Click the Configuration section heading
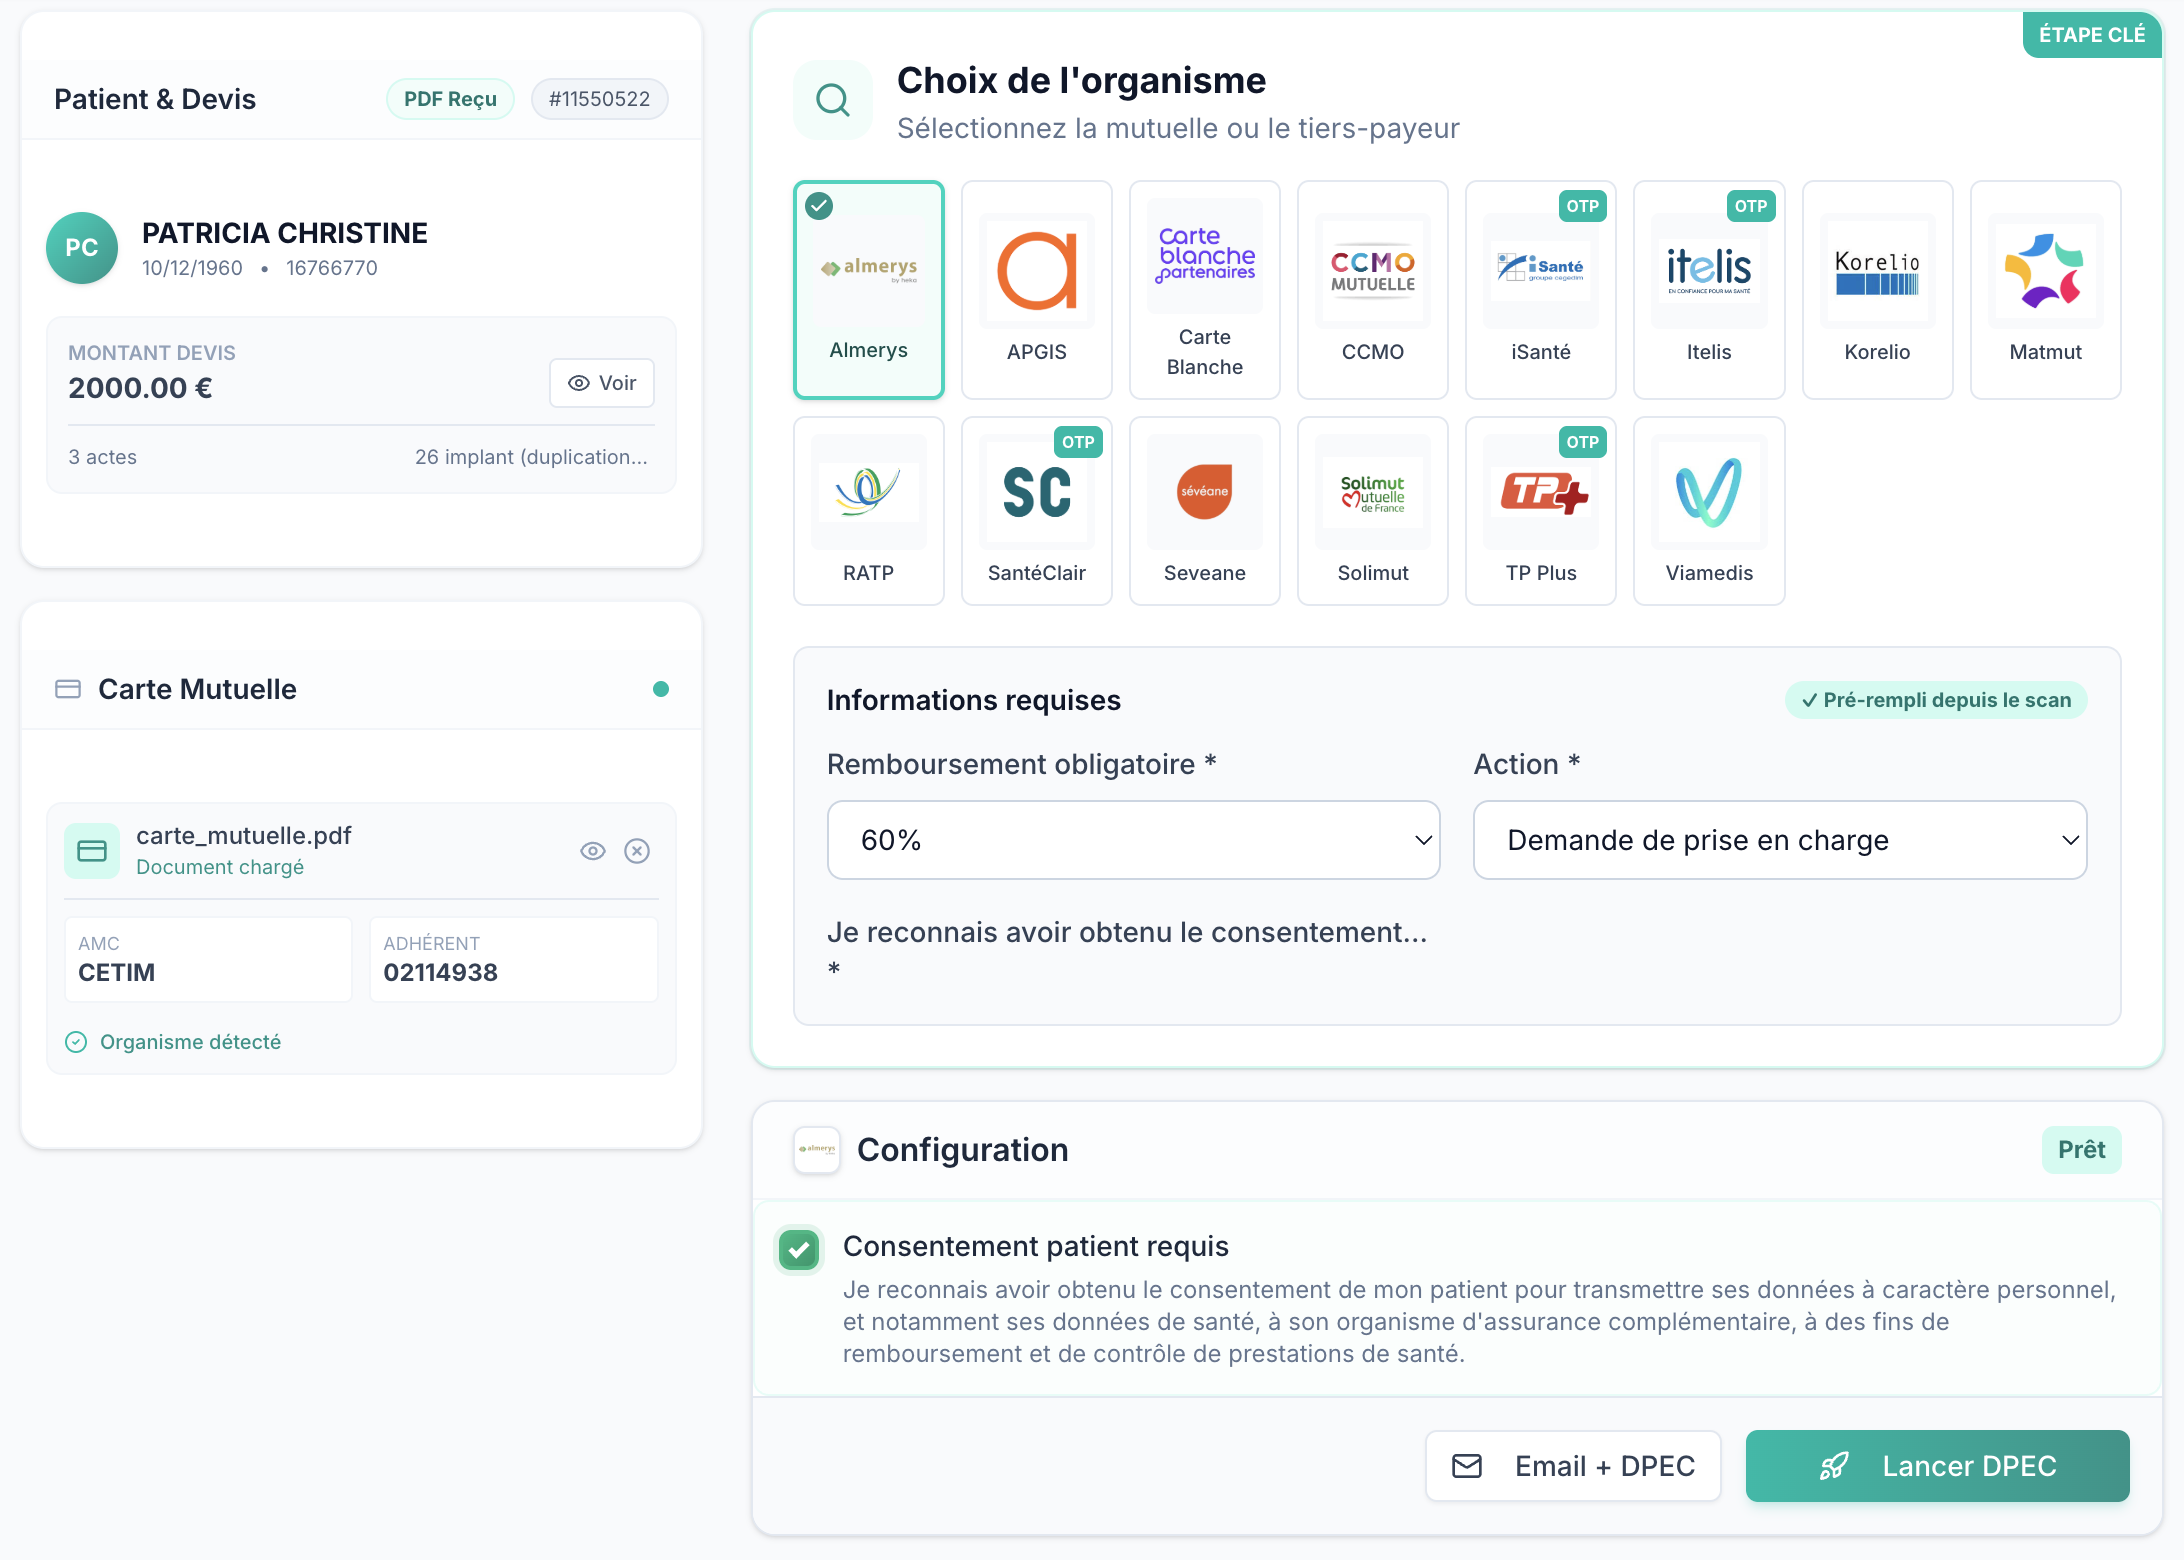The width and height of the screenshot is (2184, 1560). click(x=962, y=1150)
